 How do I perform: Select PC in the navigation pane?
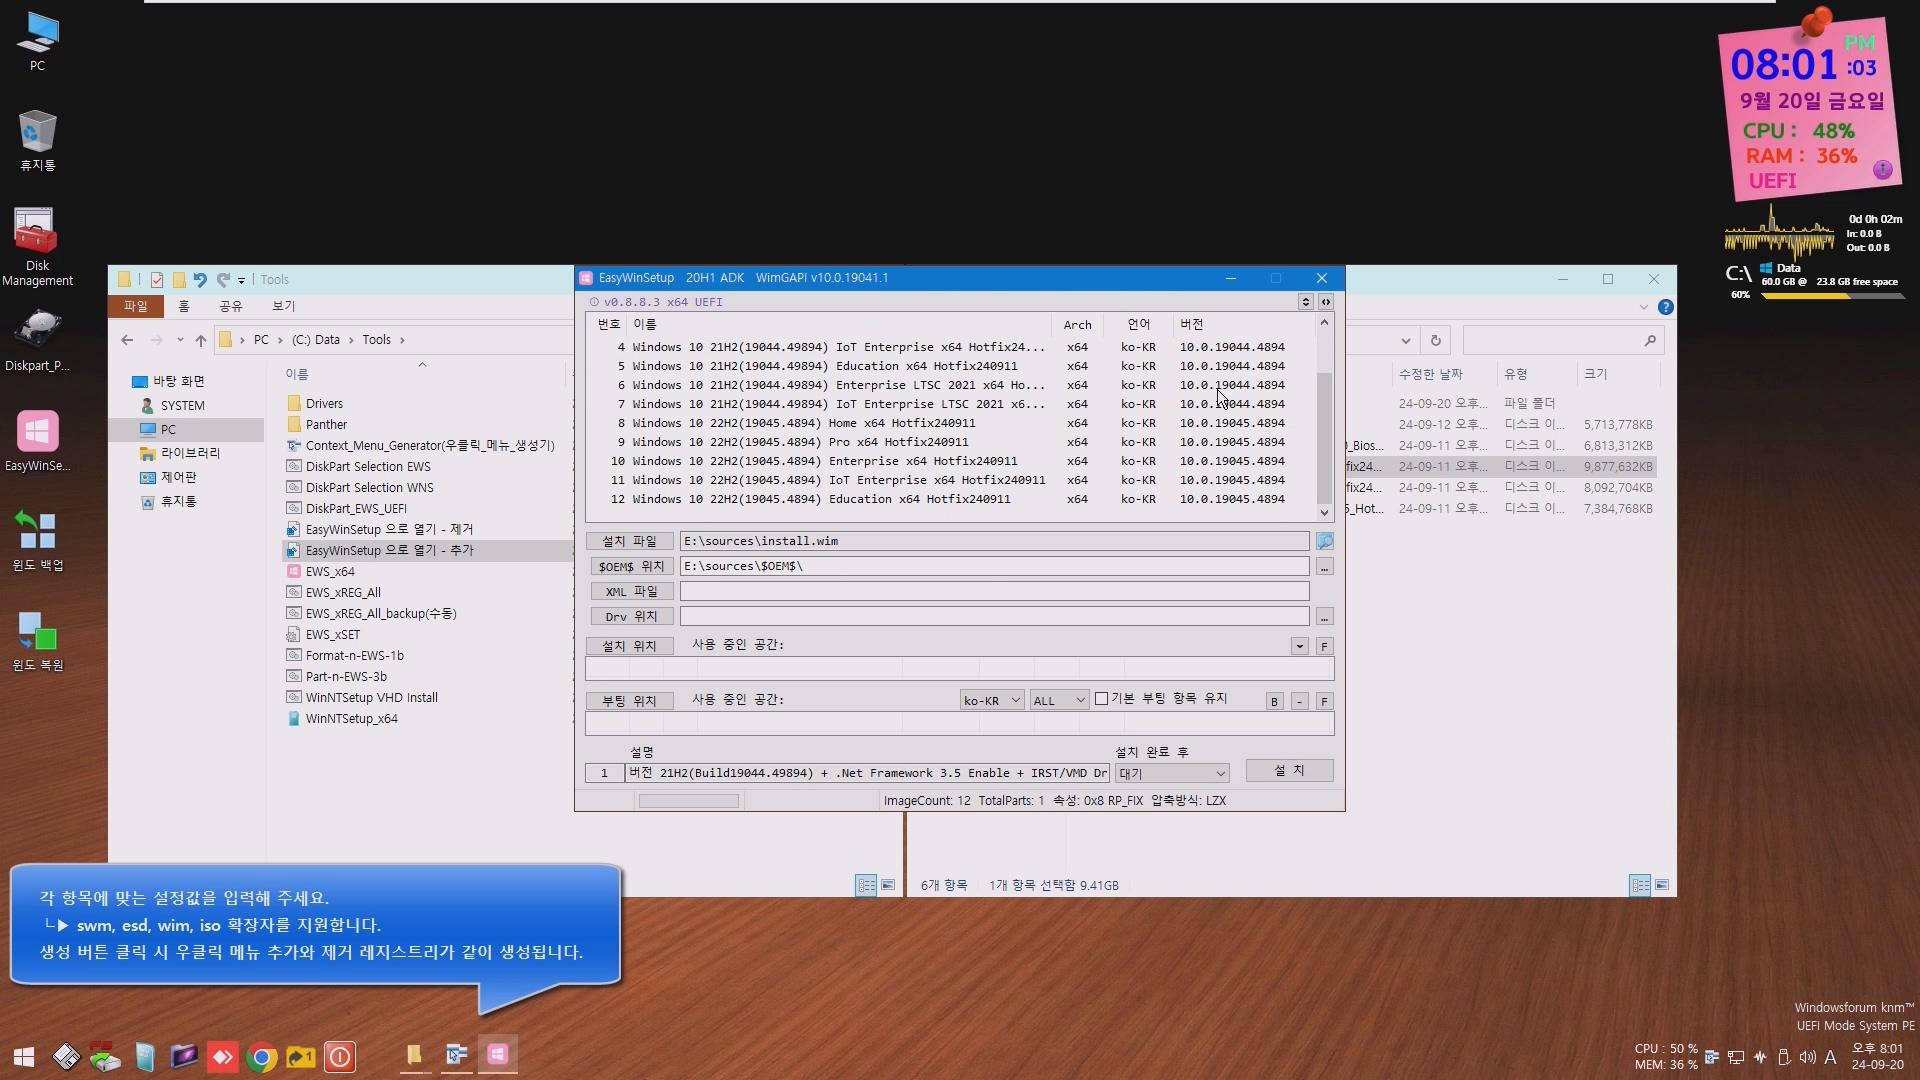[168, 429]
